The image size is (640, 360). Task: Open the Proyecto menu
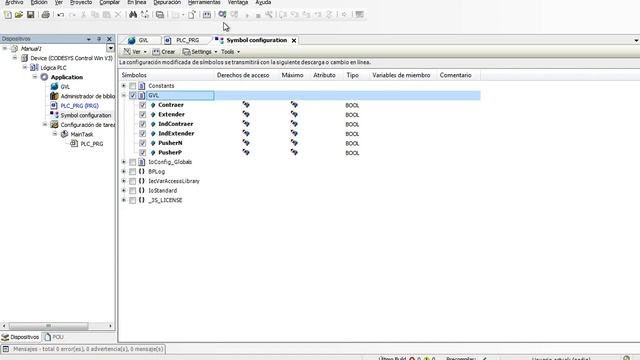pos(81,2)
